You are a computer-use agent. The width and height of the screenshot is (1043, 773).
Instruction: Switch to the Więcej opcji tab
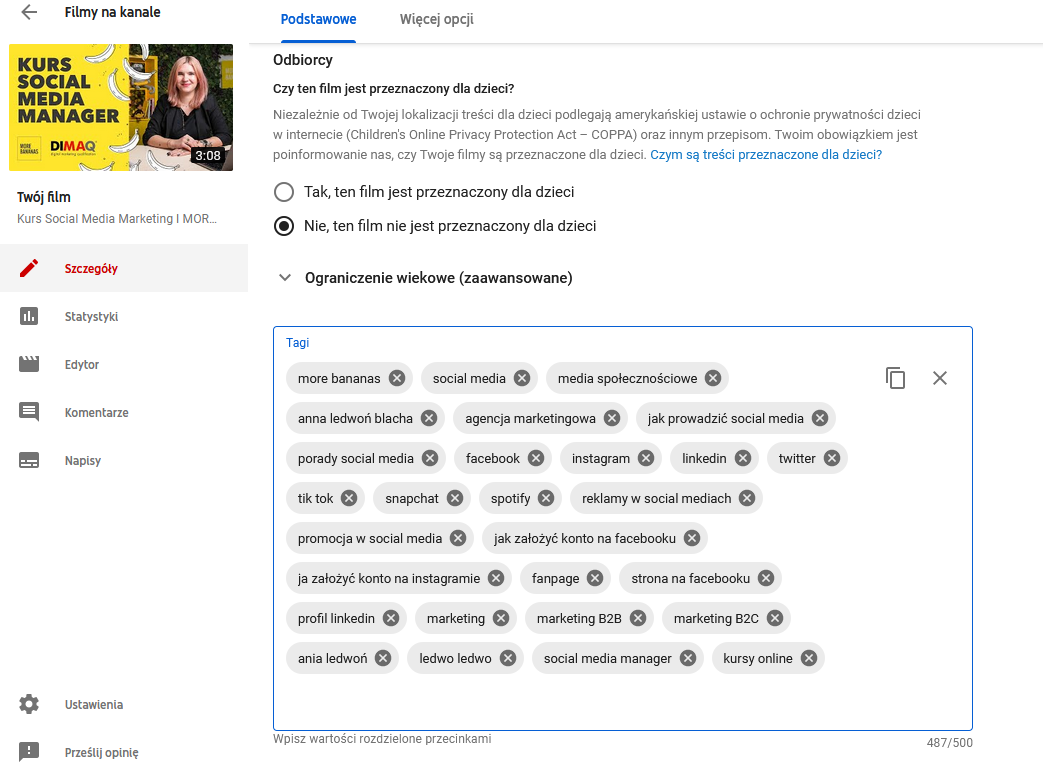(436, 20)
